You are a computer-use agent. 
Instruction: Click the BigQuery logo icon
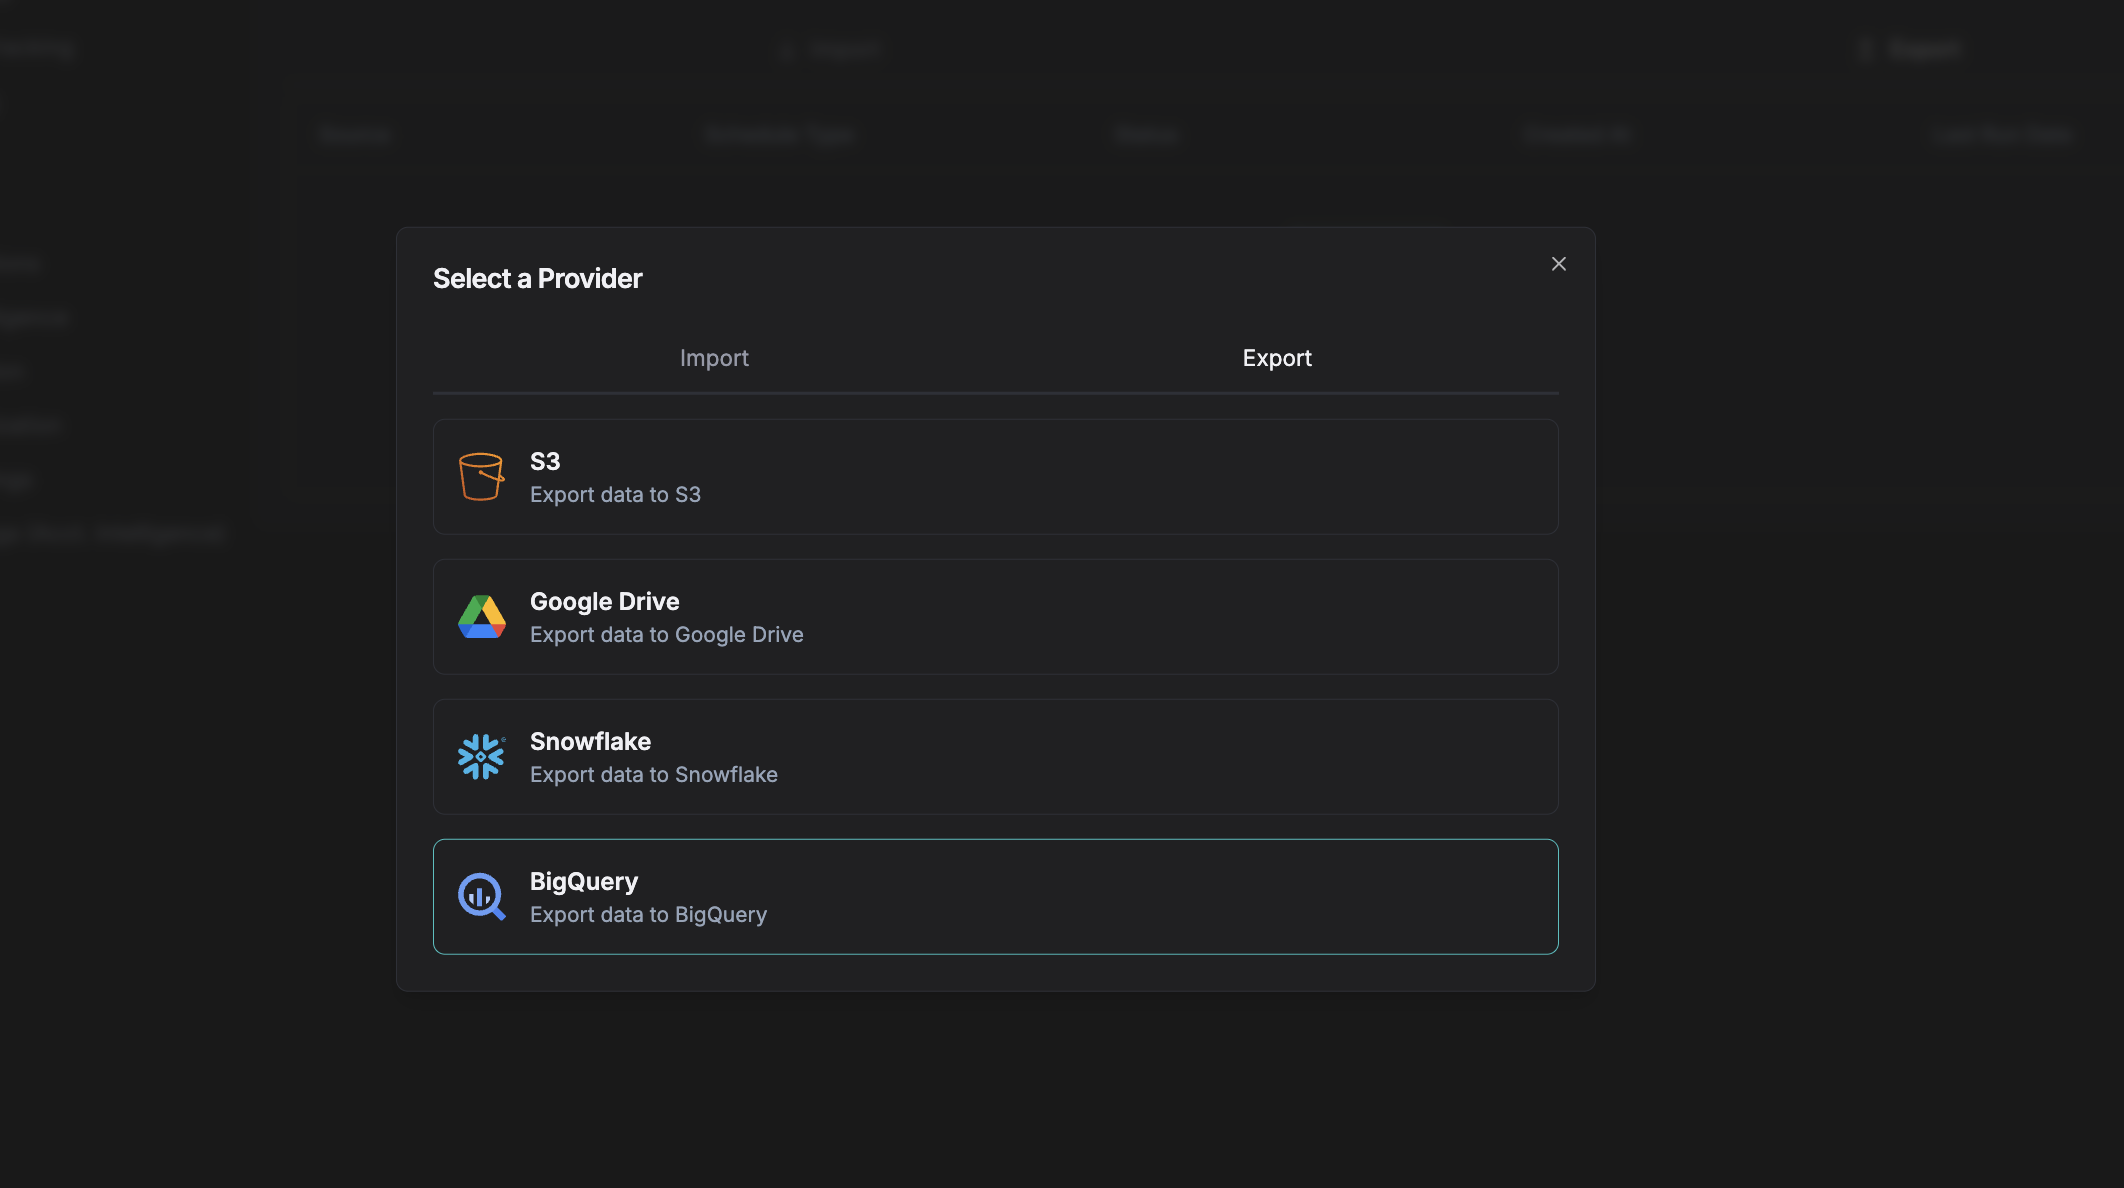click(482, 897)
